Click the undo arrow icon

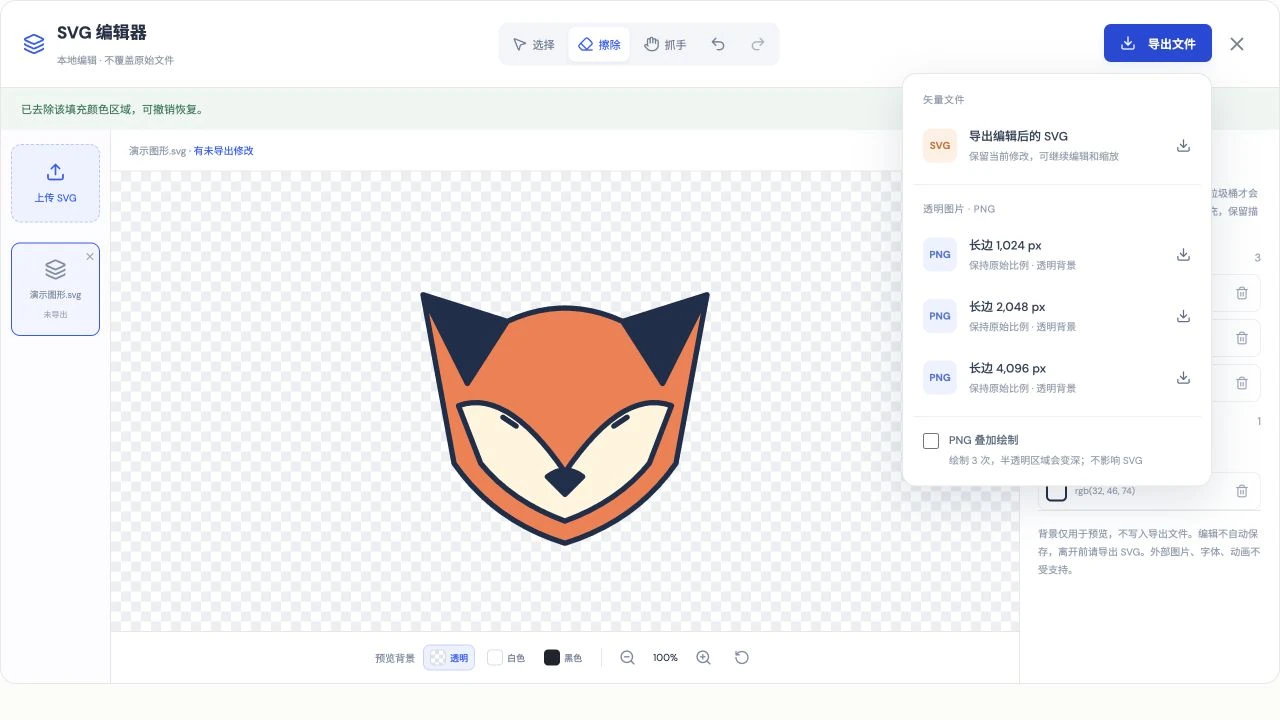718,44
